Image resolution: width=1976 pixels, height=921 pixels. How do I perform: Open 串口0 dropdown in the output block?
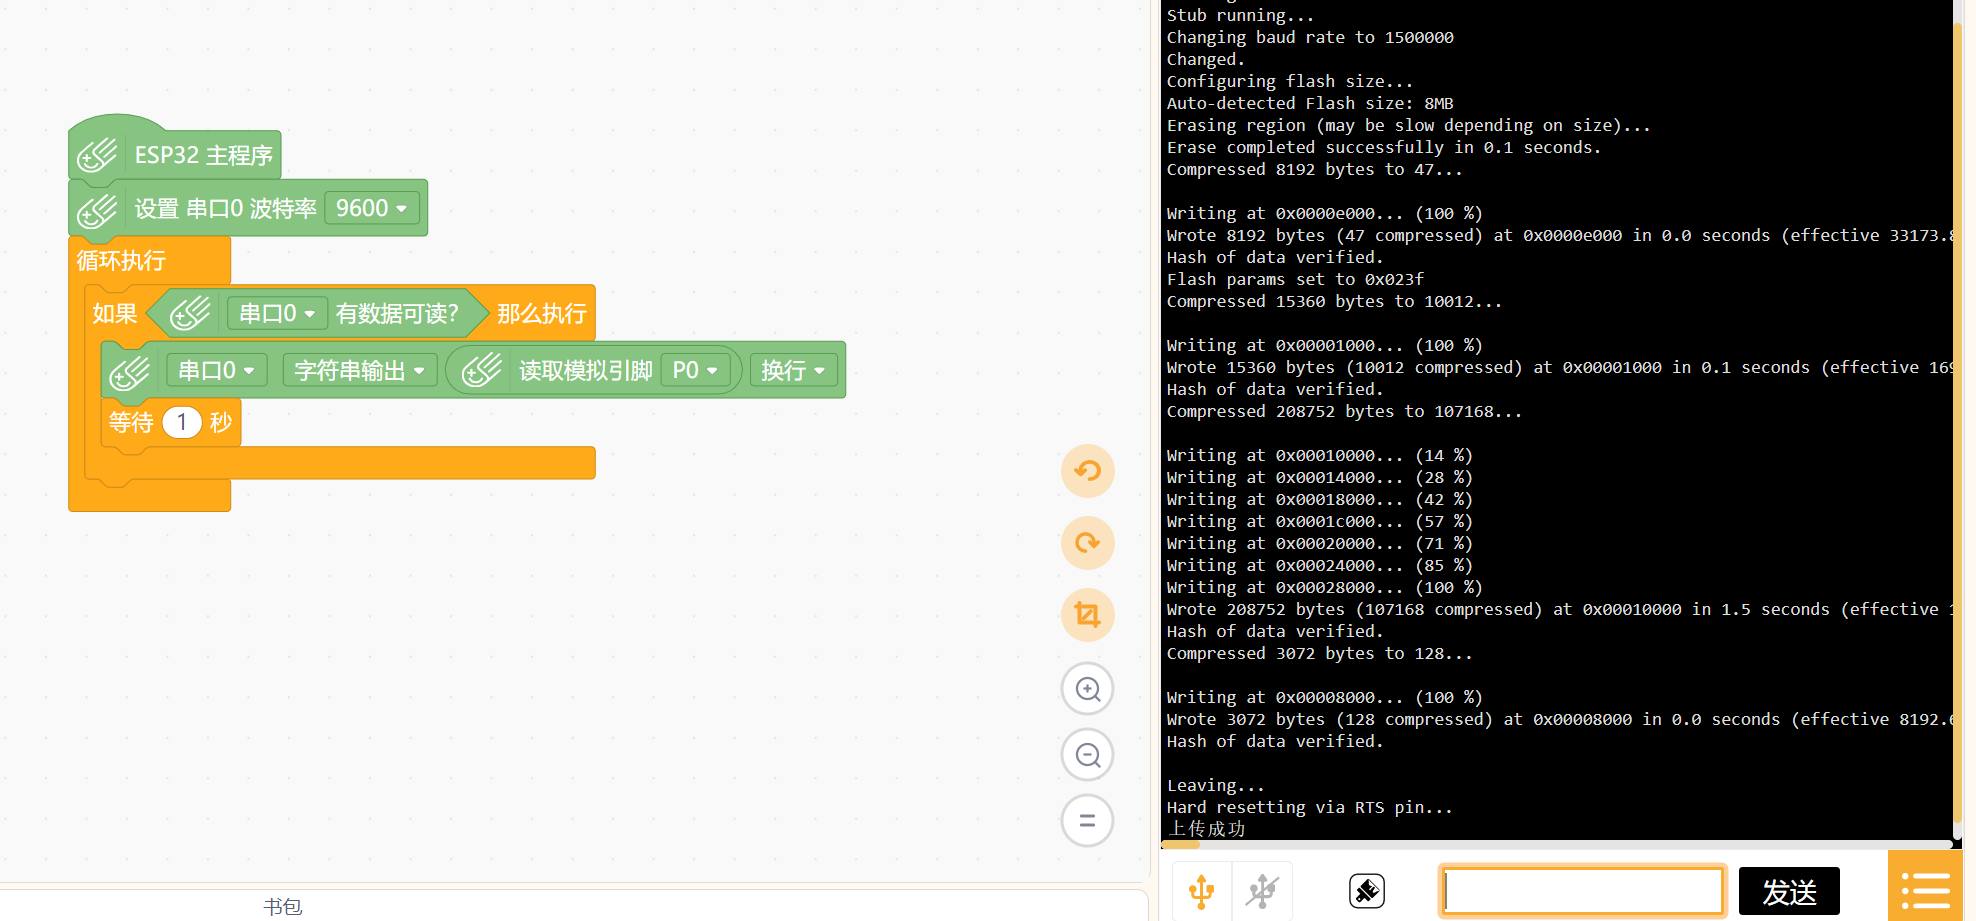pyautogui.click(x=216, y=370)
